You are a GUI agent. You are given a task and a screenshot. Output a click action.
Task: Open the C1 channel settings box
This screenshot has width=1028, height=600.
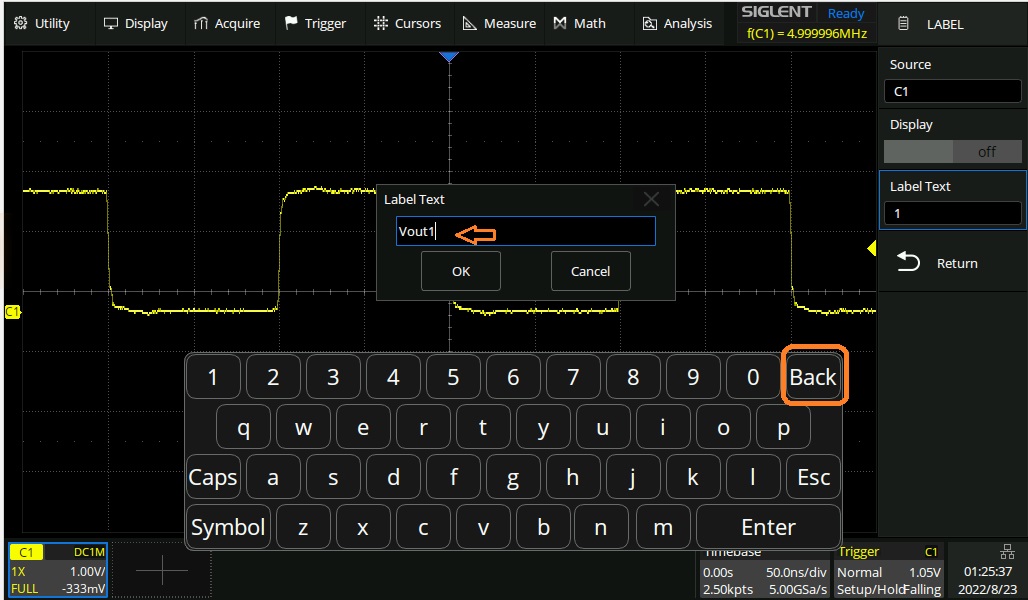57,570
